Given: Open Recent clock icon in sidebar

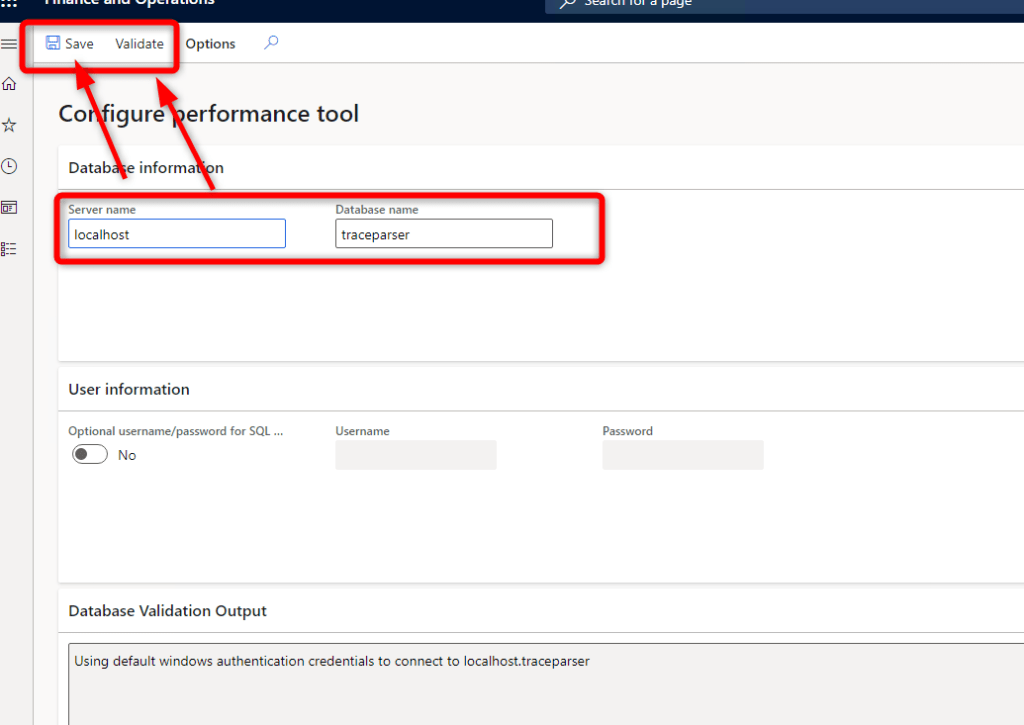Looking at the screenshot, I should click(9, 166).
